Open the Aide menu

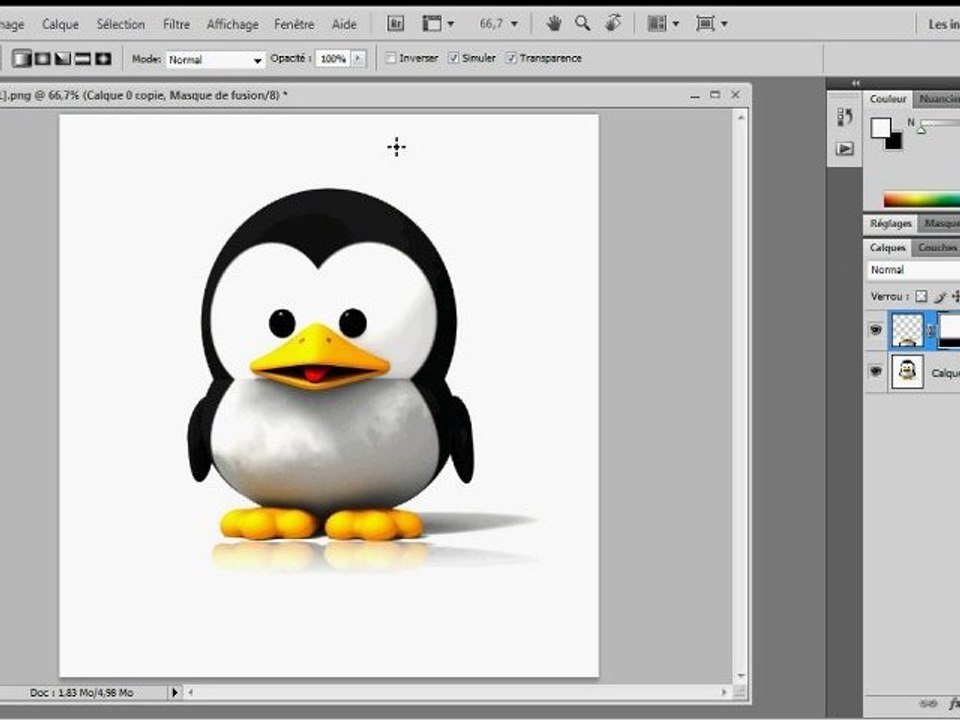(344, 24)
